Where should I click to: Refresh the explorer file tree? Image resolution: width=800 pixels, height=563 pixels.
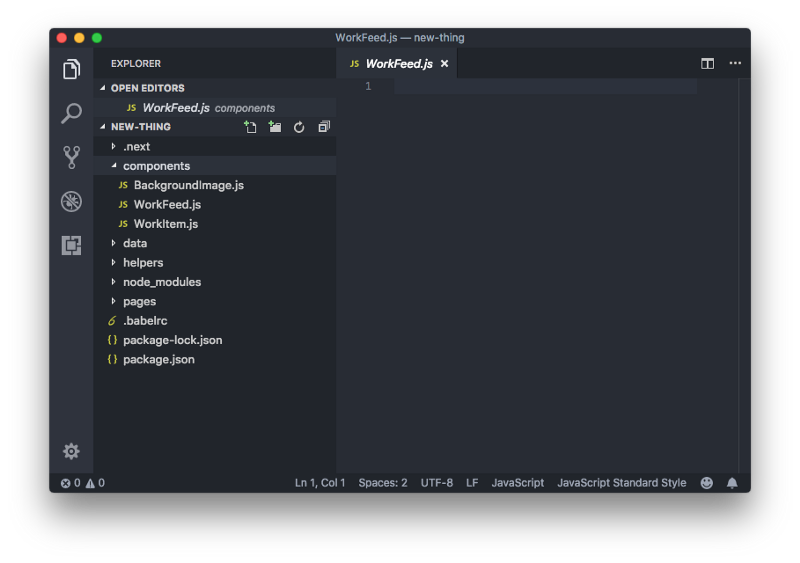point(299,127)
